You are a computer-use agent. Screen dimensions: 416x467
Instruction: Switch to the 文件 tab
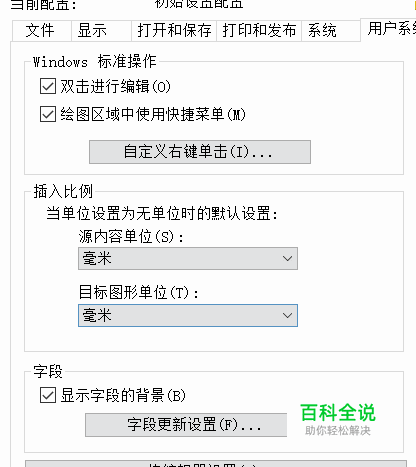click(42, 31)
